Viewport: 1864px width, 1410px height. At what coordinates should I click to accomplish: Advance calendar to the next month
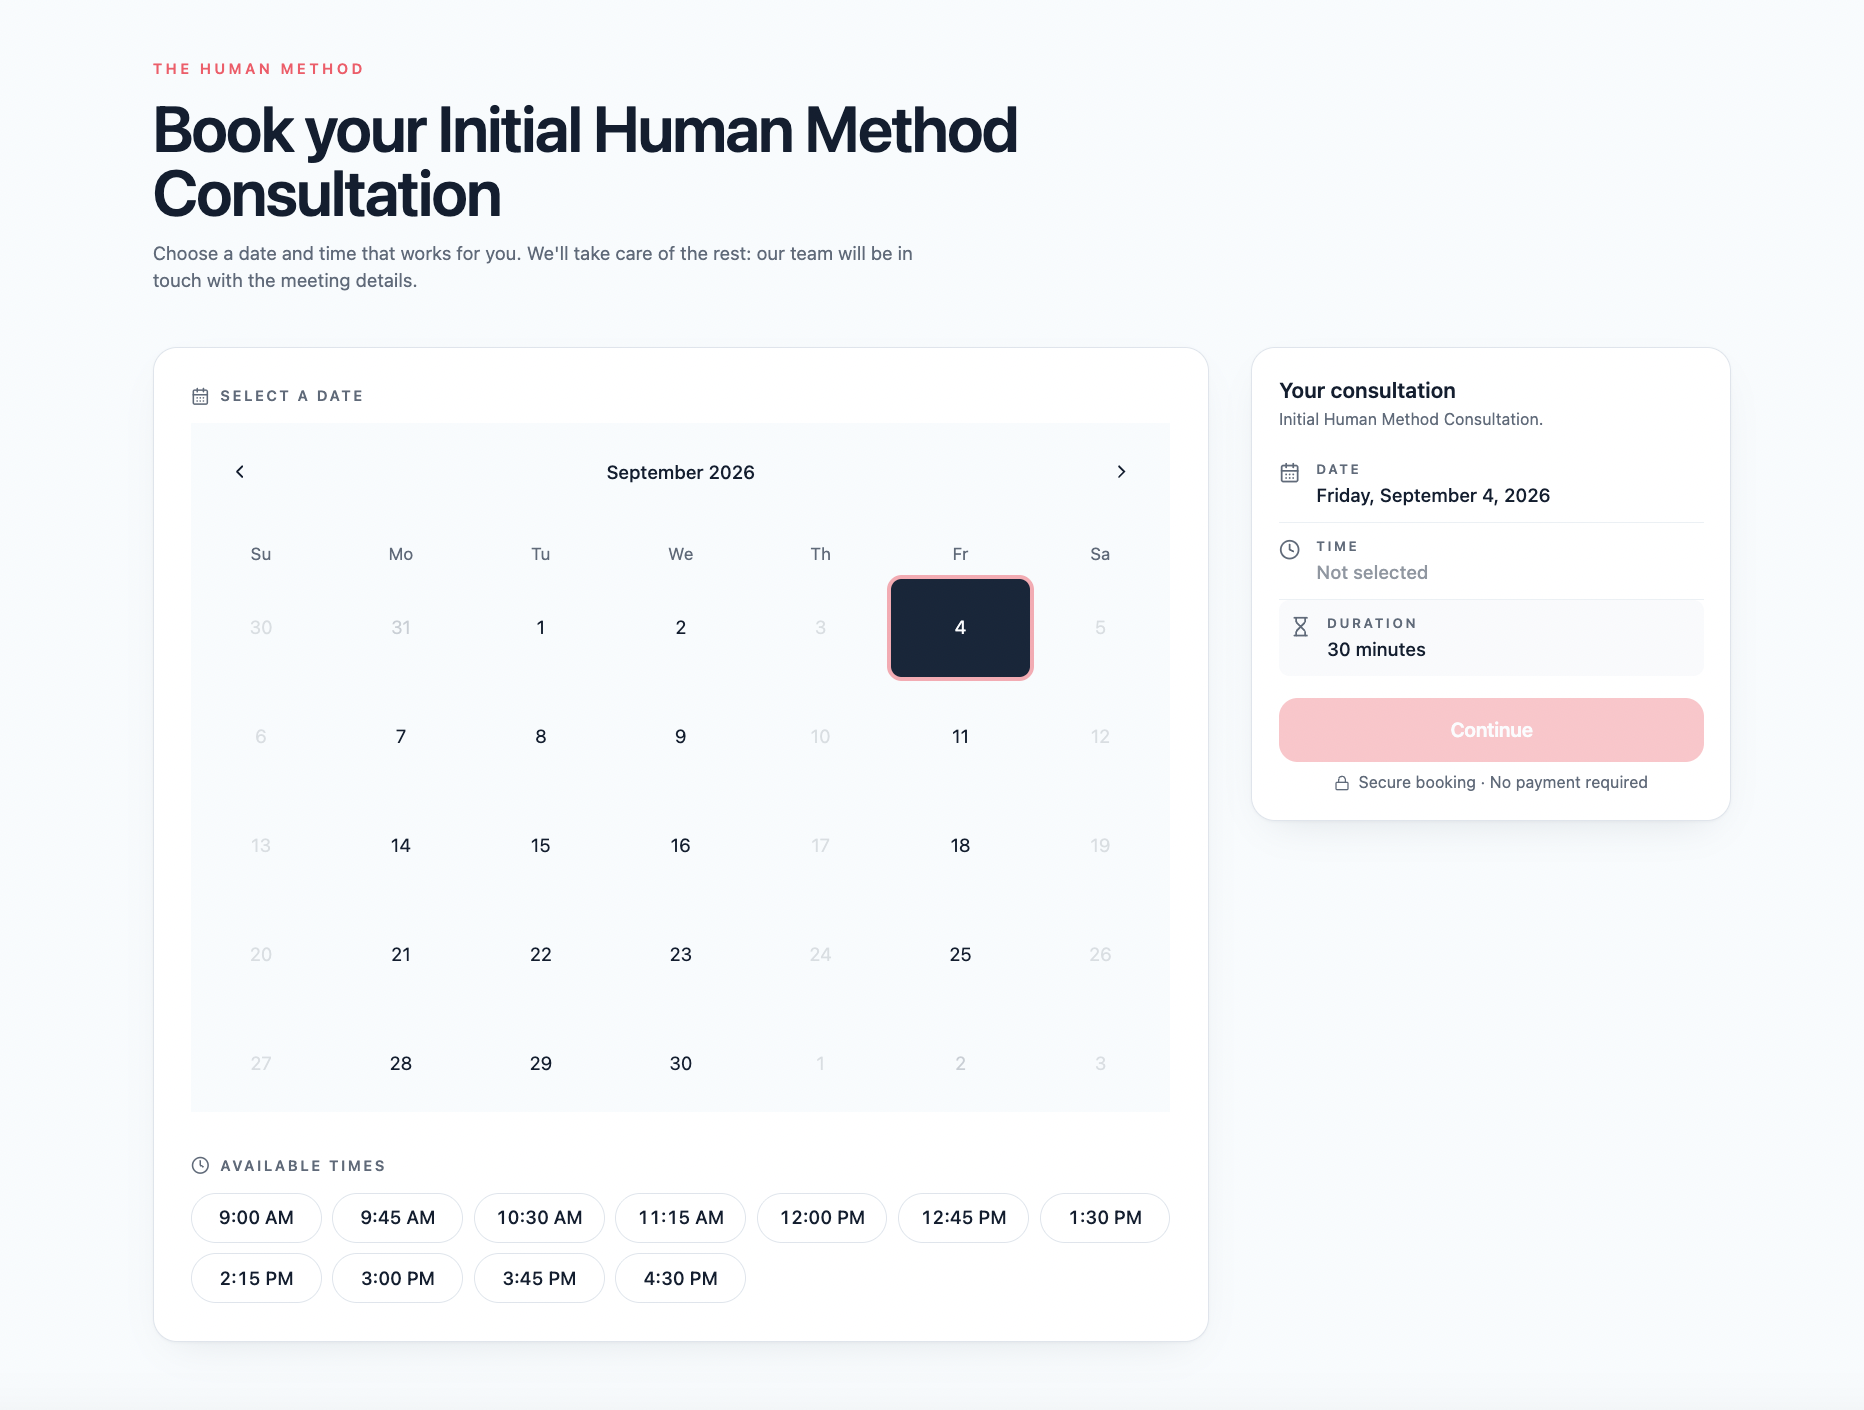coord(1121,472)
